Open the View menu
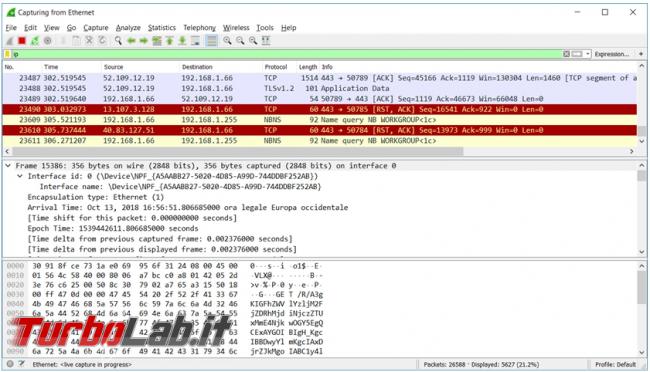 [x=52, y=28]
